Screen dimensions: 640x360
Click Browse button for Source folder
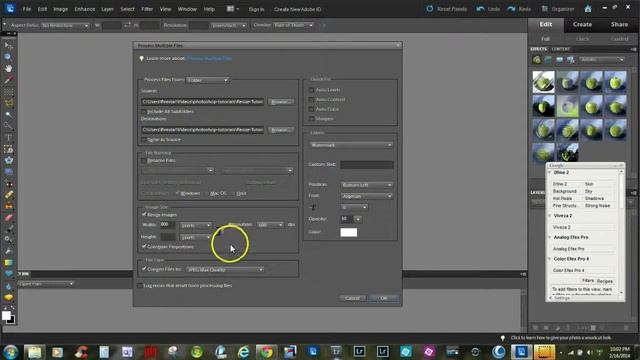click(281, 102)
